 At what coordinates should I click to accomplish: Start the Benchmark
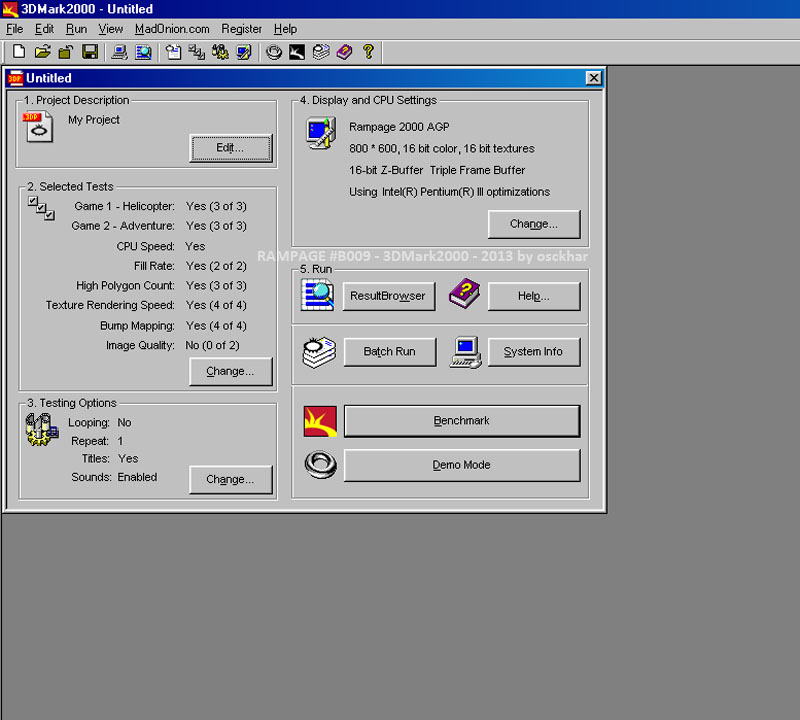pyautogui.click(x=462, y=421)
